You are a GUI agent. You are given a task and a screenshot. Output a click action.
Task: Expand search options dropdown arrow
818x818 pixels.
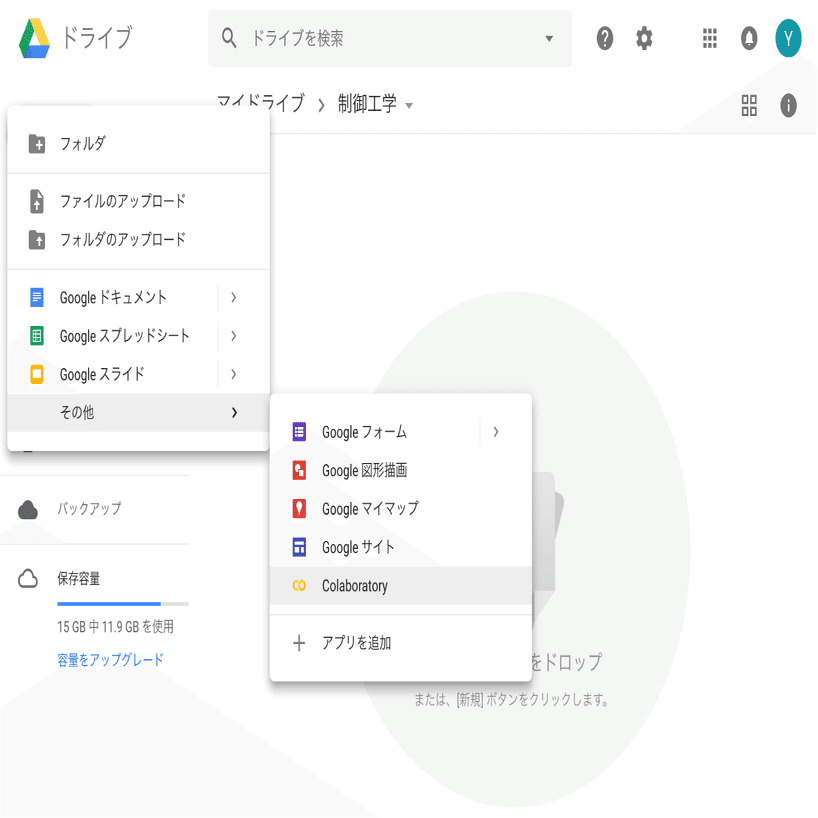[549, 39]
